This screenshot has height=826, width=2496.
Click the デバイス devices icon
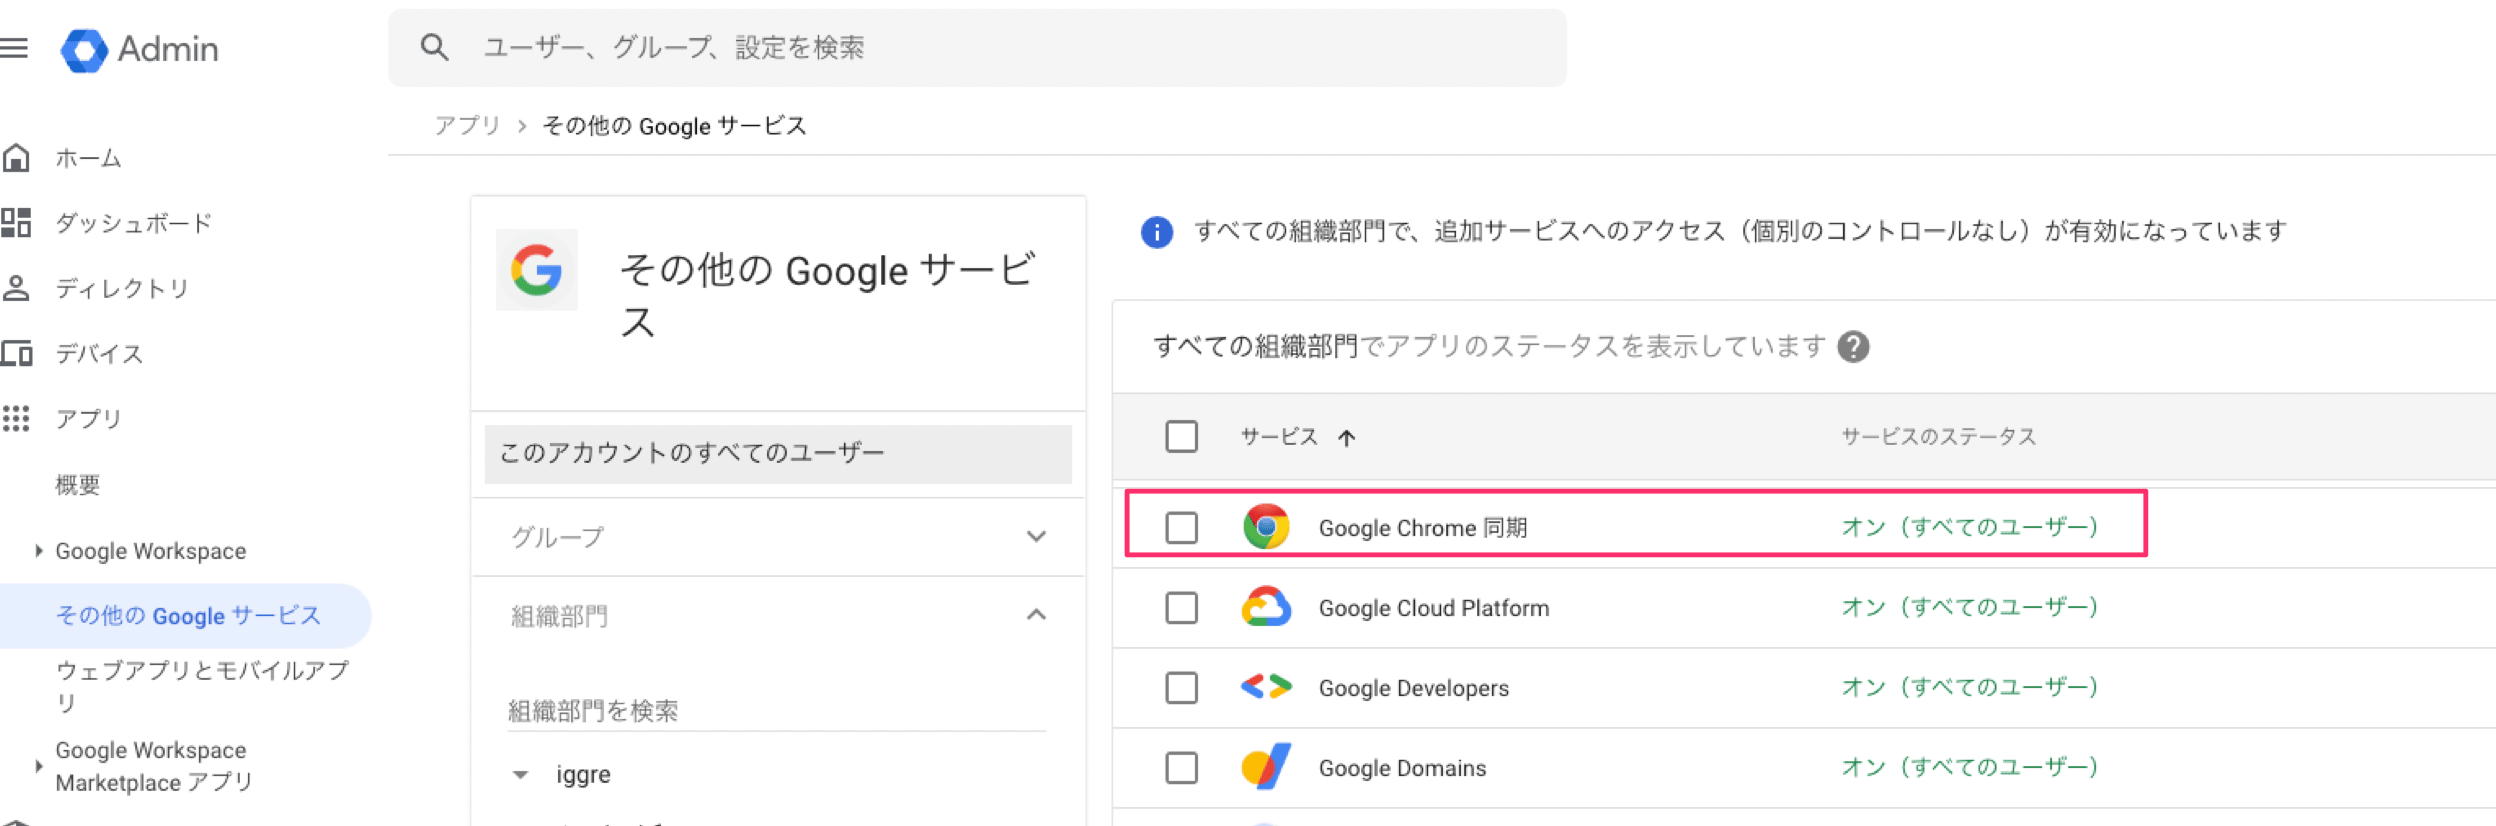(16, 353)
